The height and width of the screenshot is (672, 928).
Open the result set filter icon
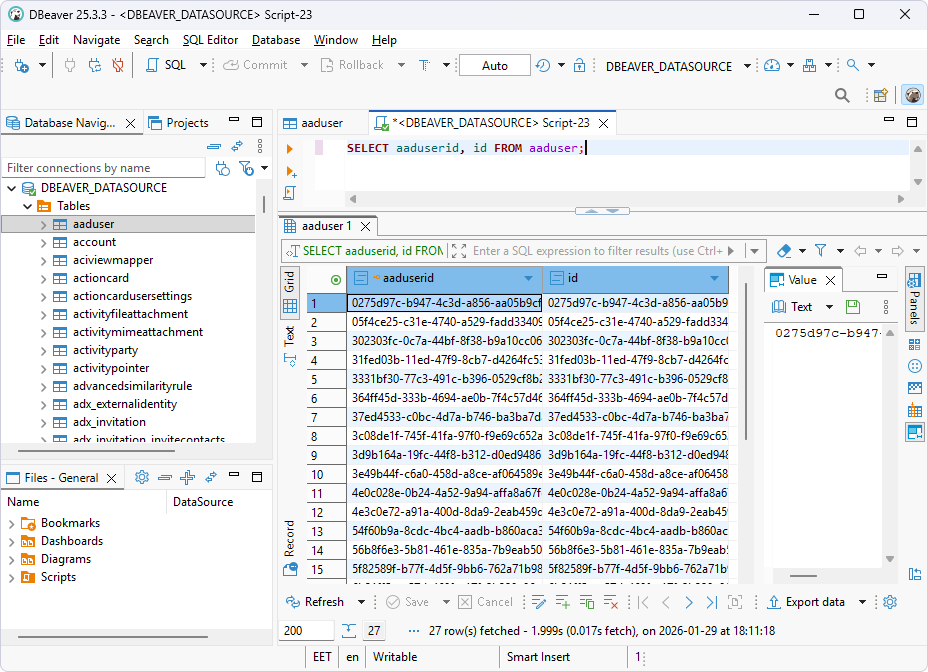click(x=822, y=250)
